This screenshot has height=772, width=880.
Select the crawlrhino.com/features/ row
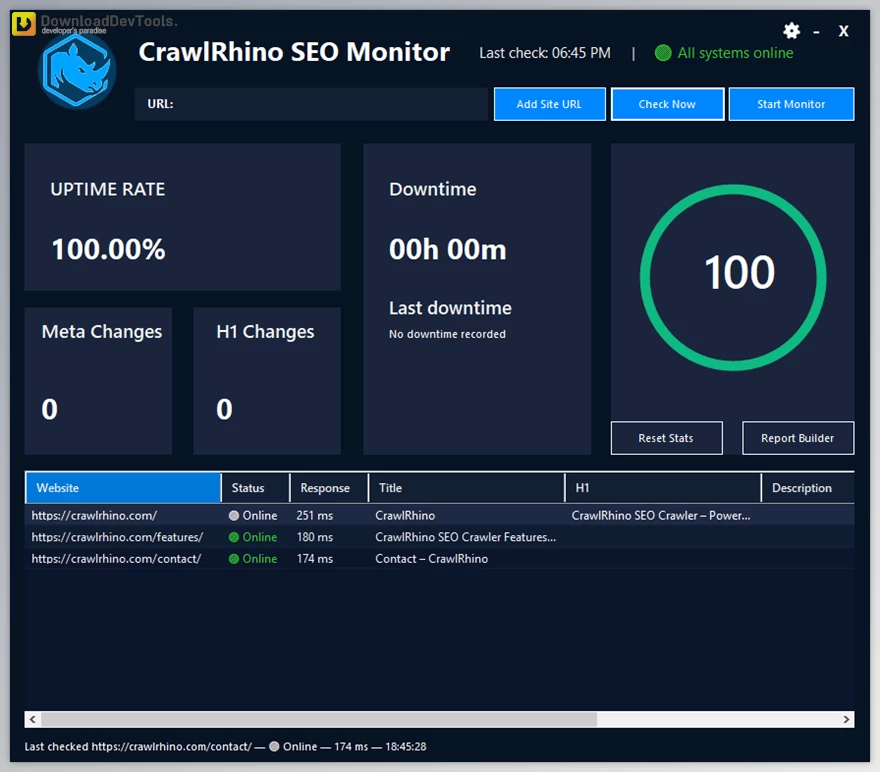pos(117,537)
